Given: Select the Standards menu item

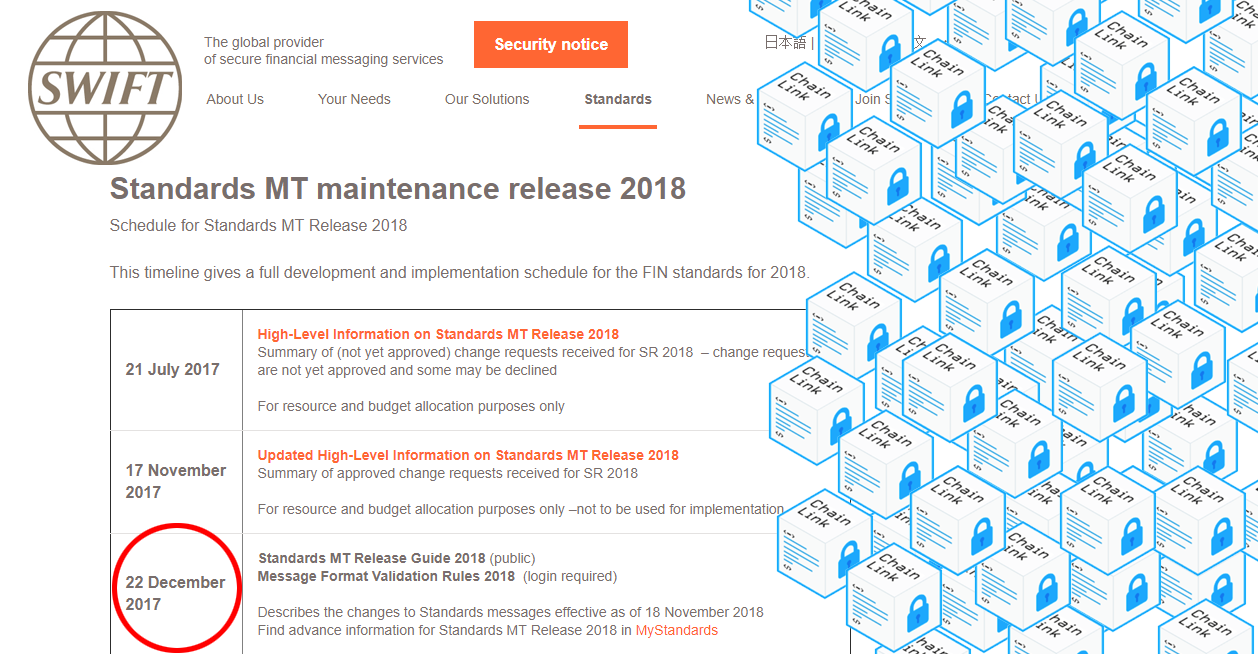Looking at the screenshot, I should pyautogui.click(x=618, y=99).
